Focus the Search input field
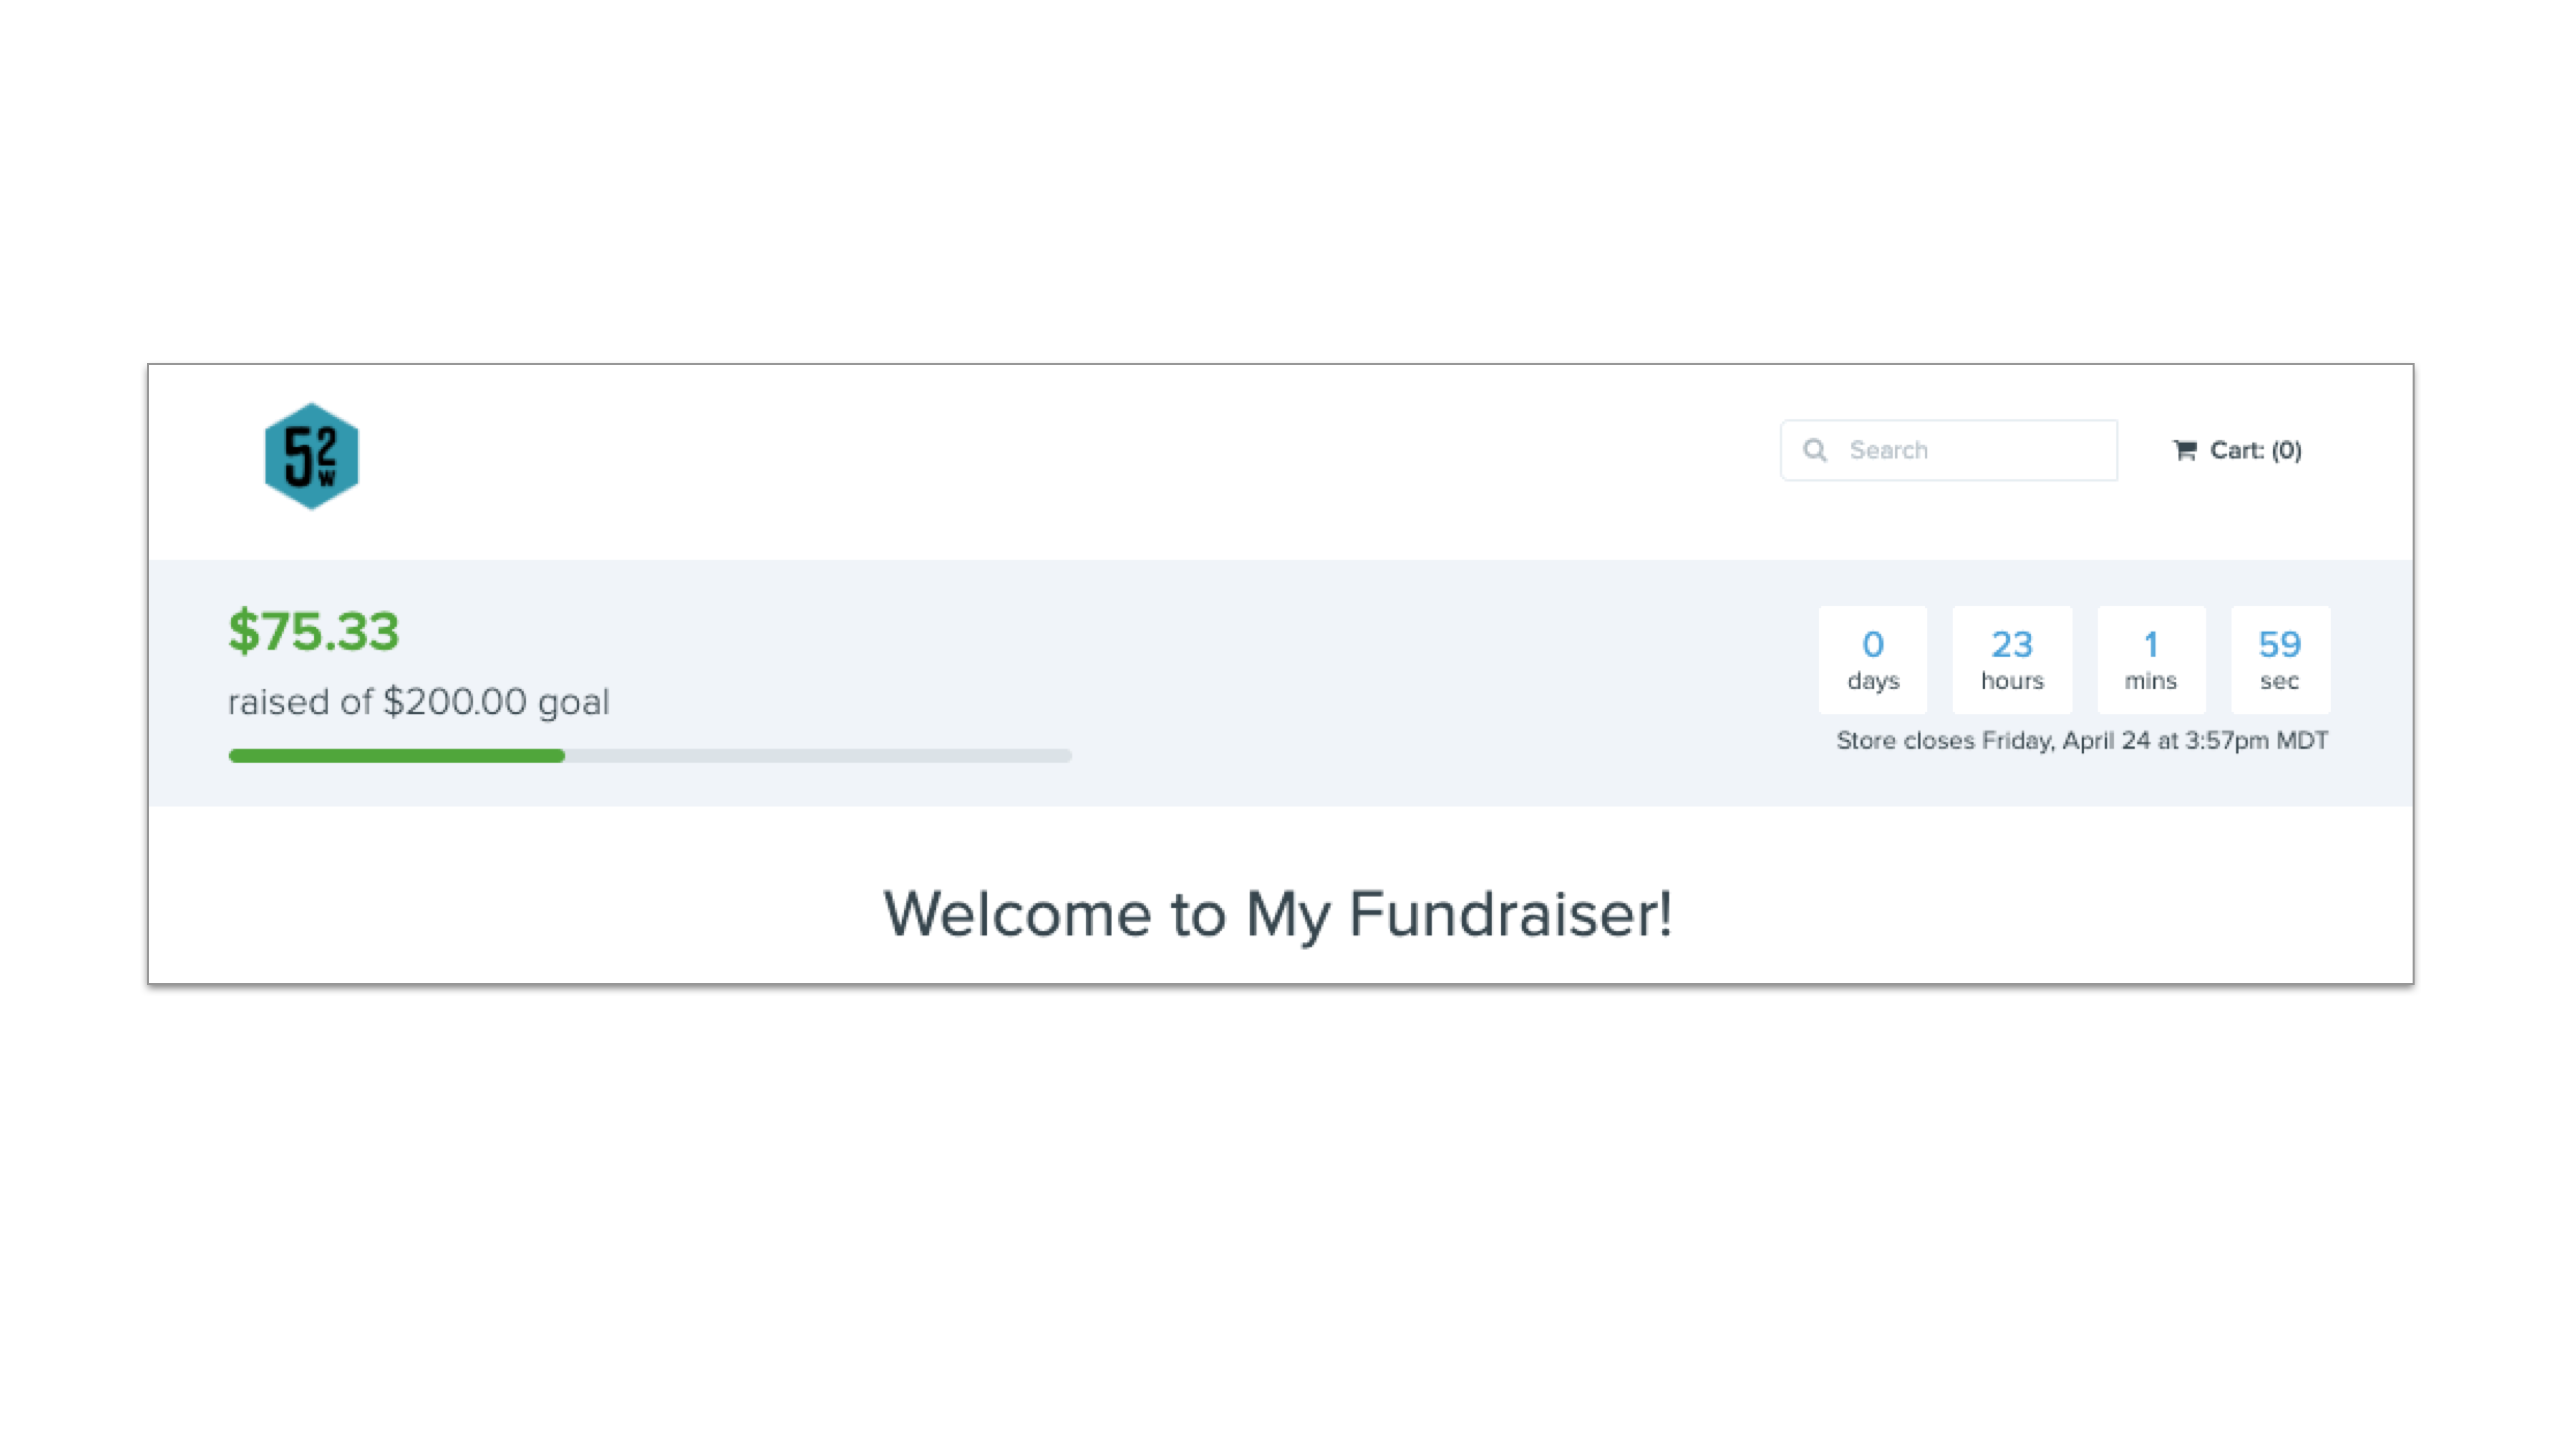 pos(1948,450)
